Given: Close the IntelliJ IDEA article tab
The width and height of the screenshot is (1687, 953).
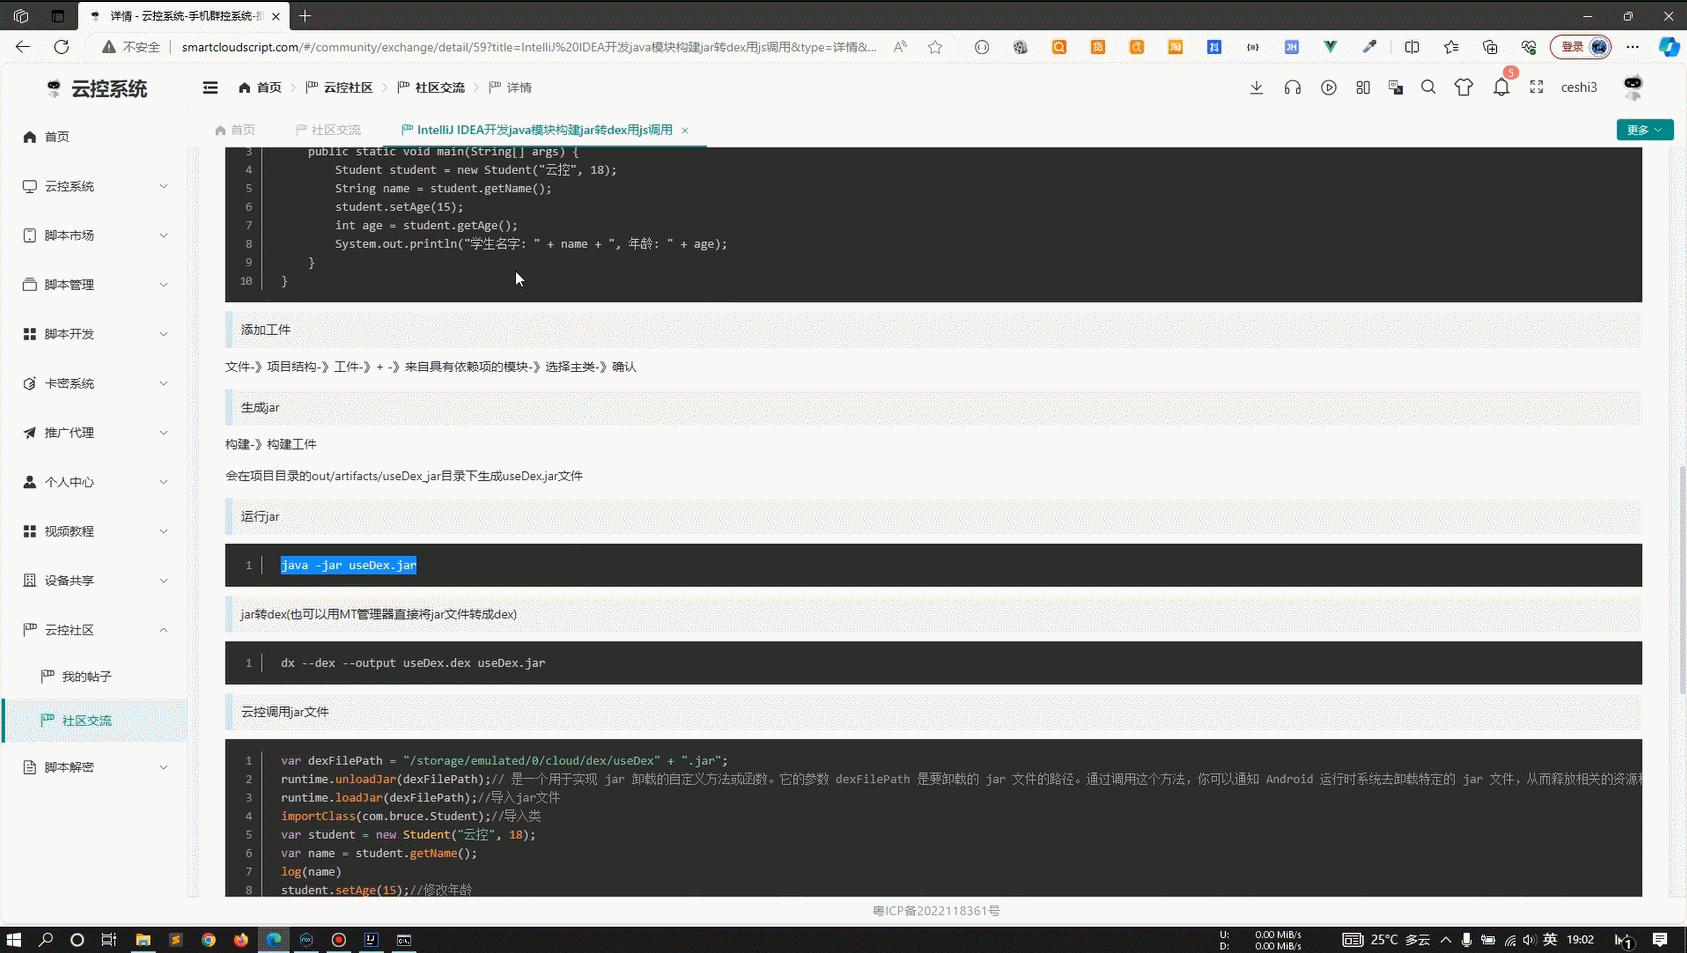Looking at the screenshot, I should [x=685, y=130].
